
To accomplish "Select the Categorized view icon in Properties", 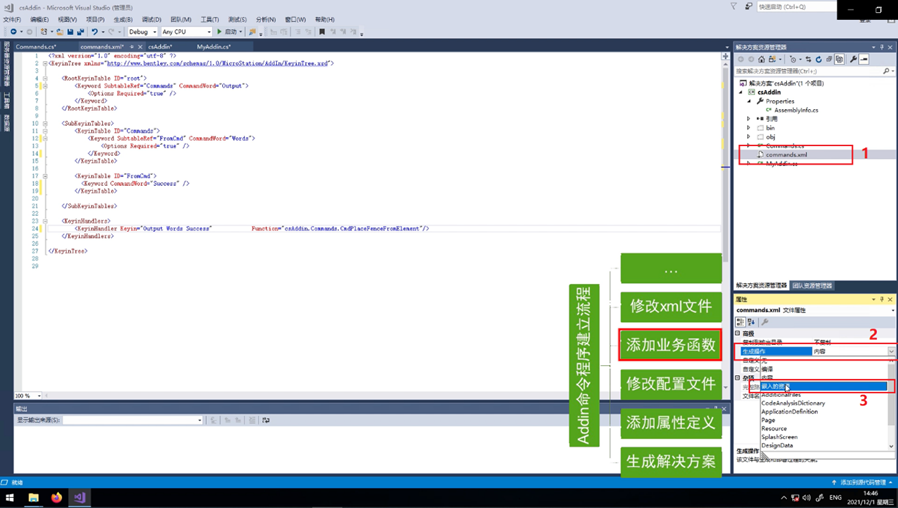I will tap(741, 322).
